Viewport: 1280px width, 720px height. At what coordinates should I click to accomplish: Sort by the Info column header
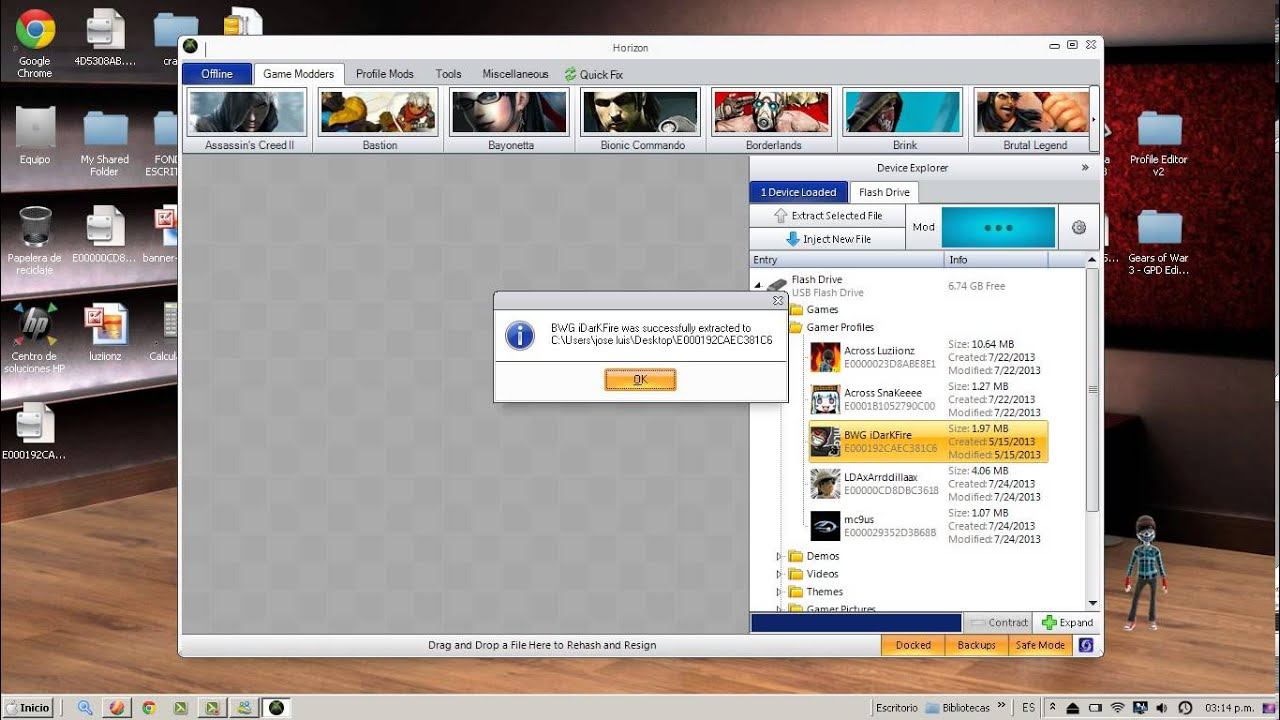pos(996,260)
